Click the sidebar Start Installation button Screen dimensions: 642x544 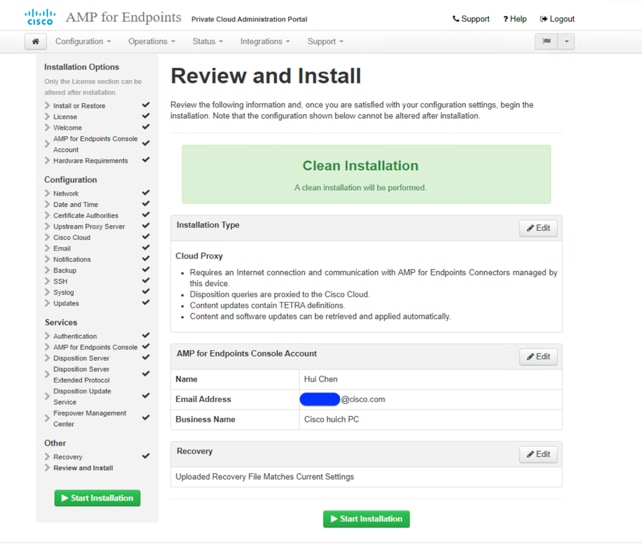(x=97, y=498)
